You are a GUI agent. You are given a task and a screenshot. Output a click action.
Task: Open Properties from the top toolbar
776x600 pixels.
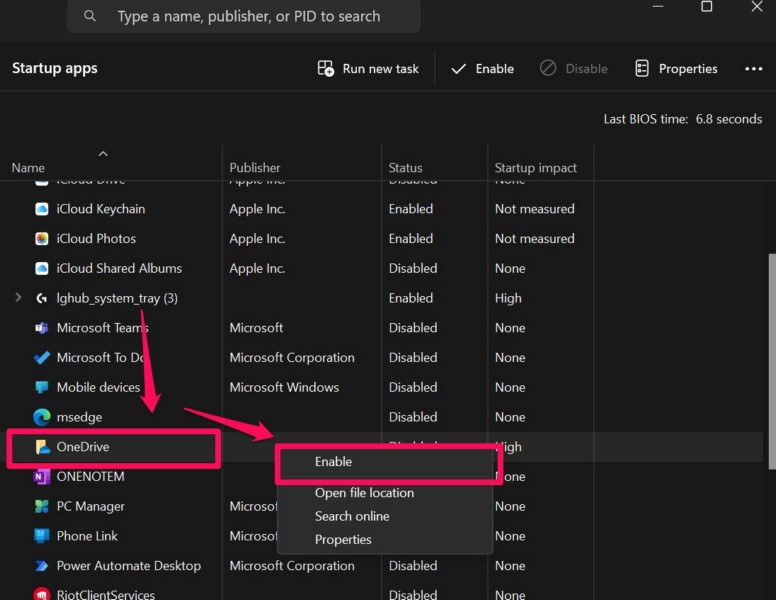click(x=676, y=69)
